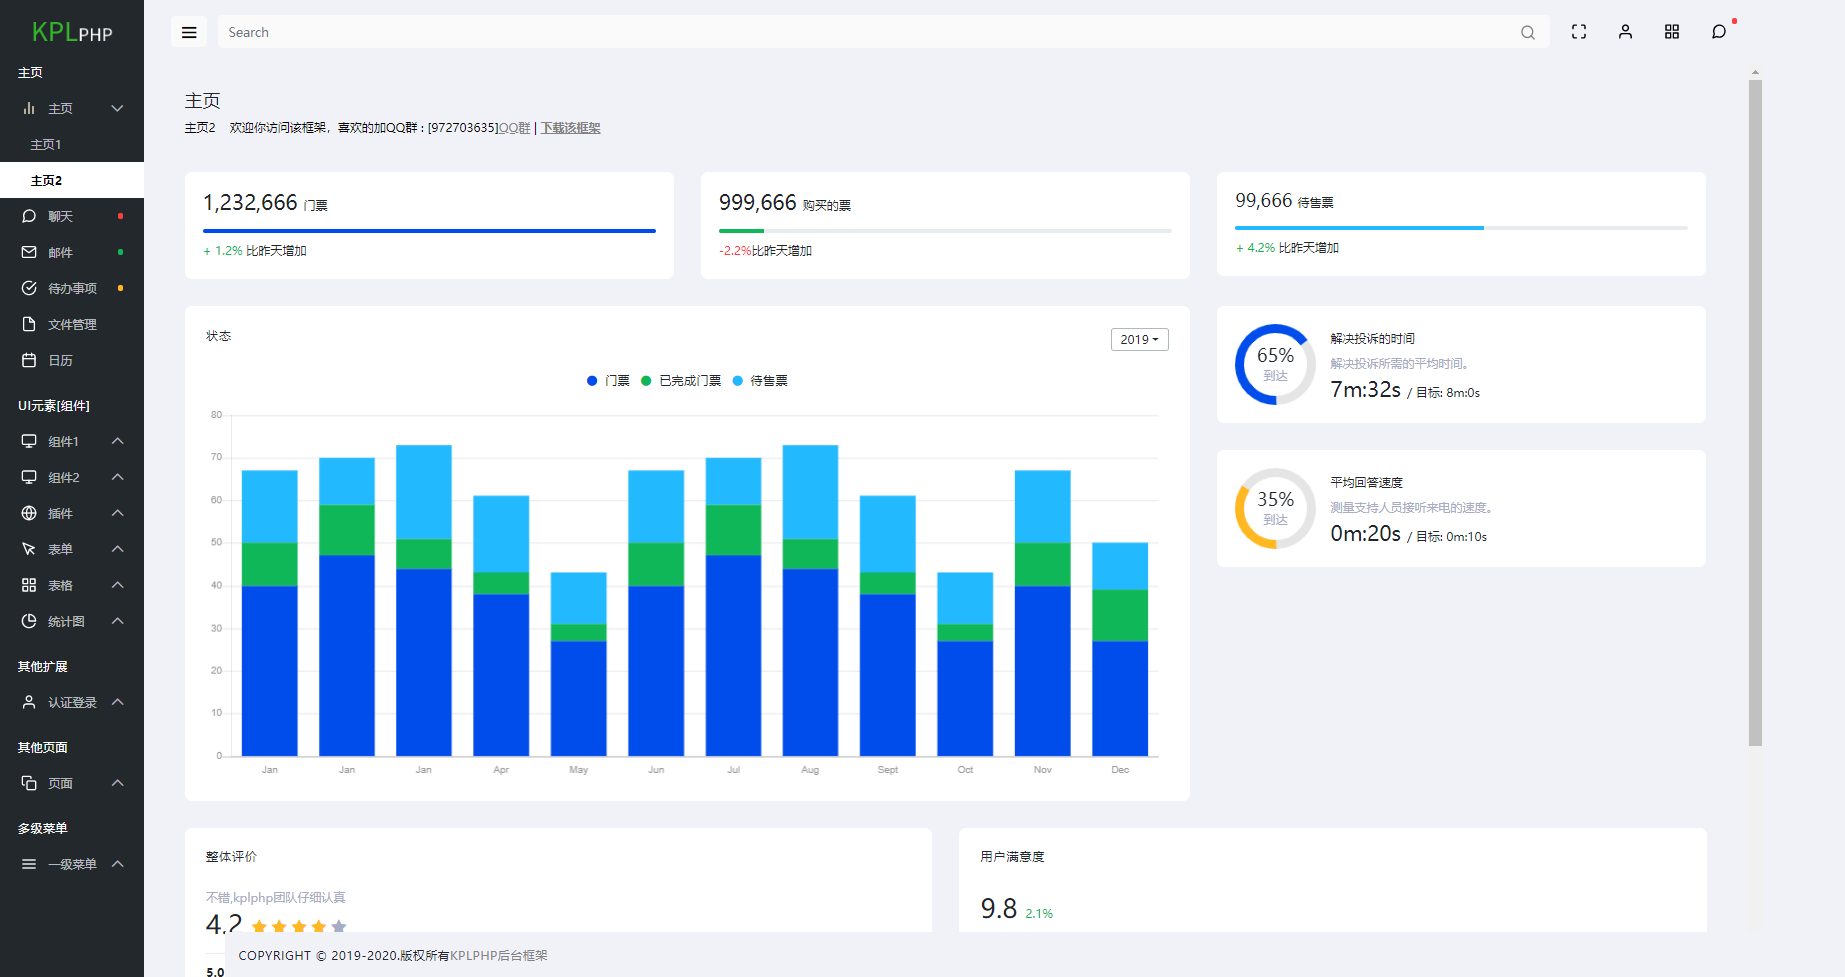Expand the 认证登录 sidebar submenu
Image resolution: width=1845 pixels, height=977 pixels.
[x=72, y=702]
